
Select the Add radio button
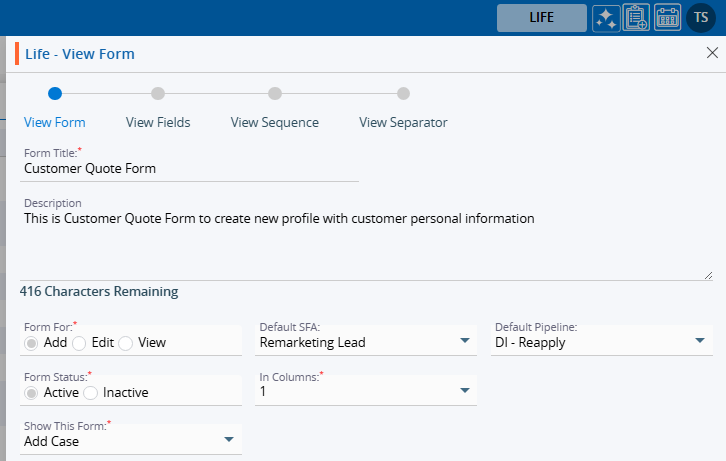[x=32, y=343]
